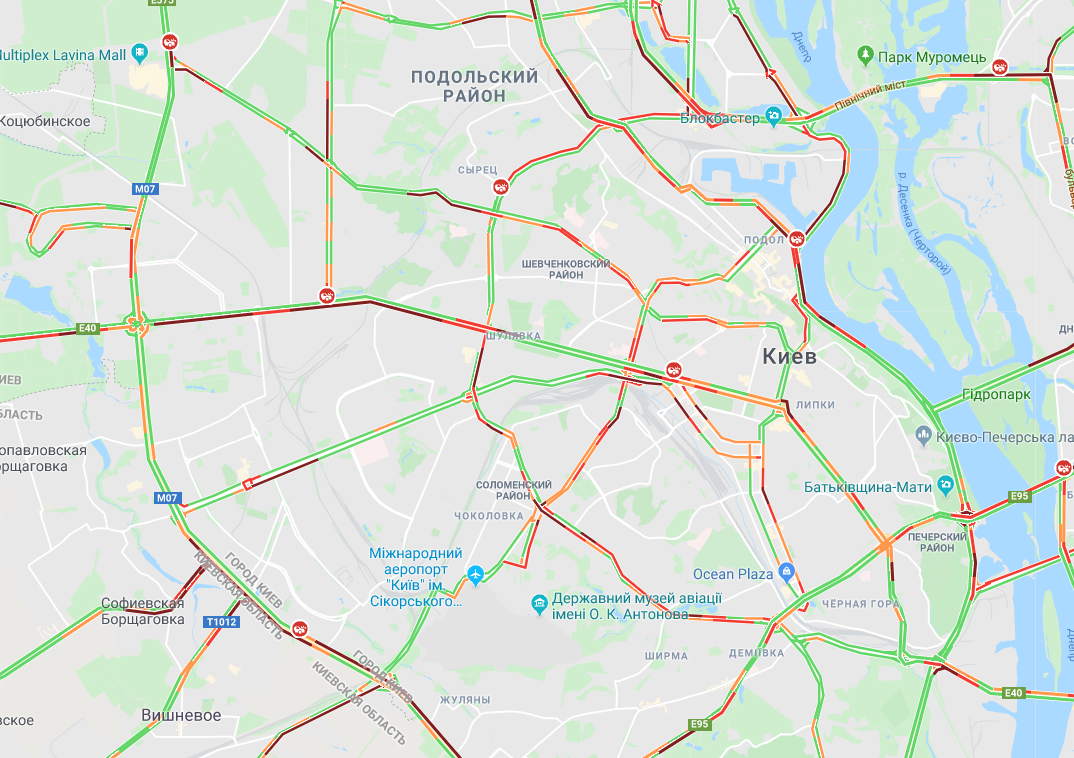1074x758 pixels.
Task: Open the Блокбастер camera marker
Action: pos(774,115)
